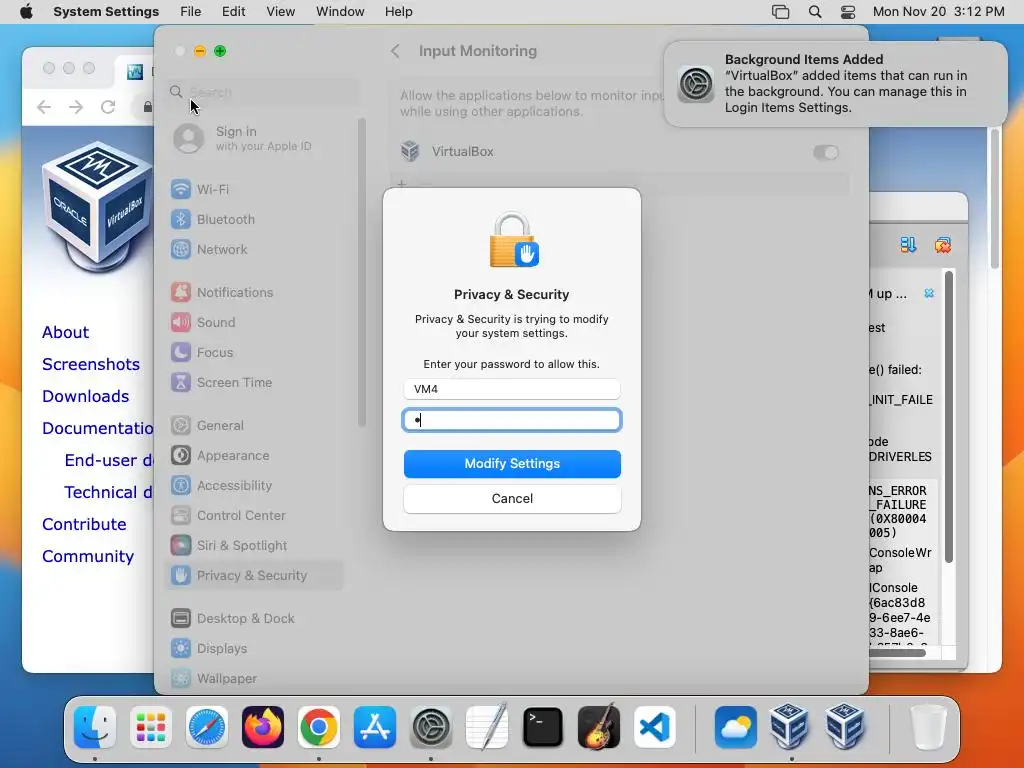Go back from Input Monitoring pane

pos(395,51)
